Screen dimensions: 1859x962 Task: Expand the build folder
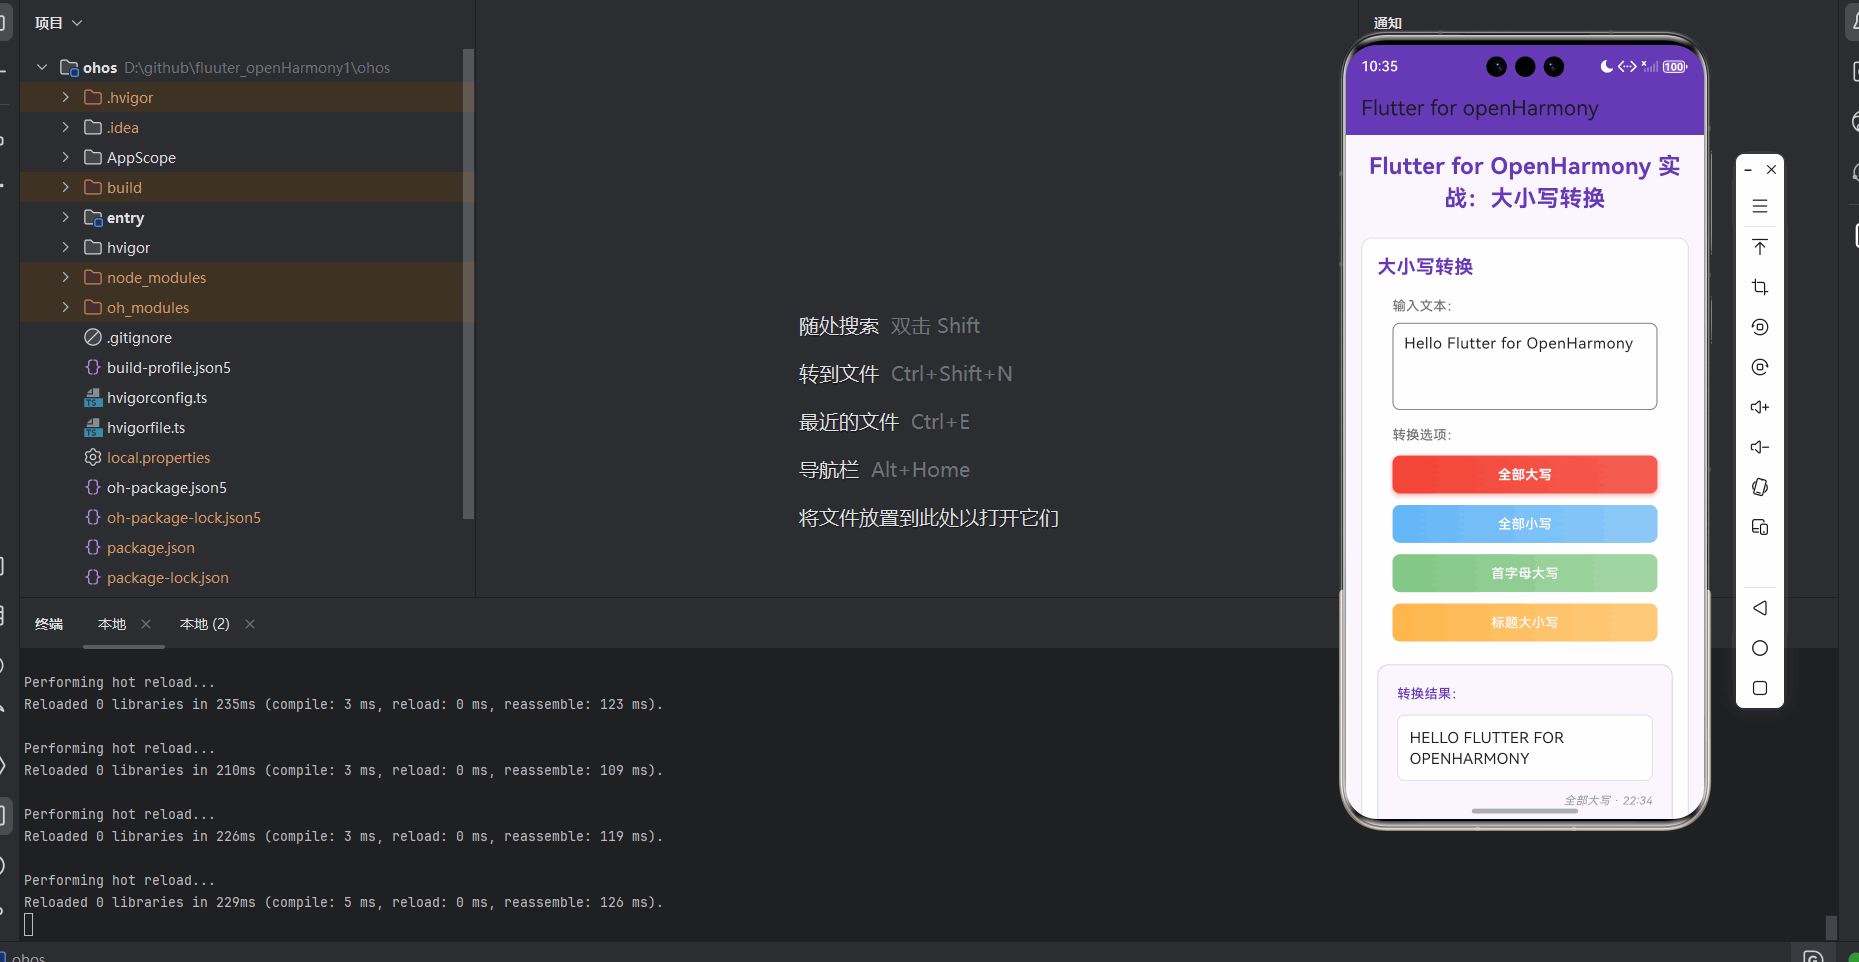[x=66, y=187]
